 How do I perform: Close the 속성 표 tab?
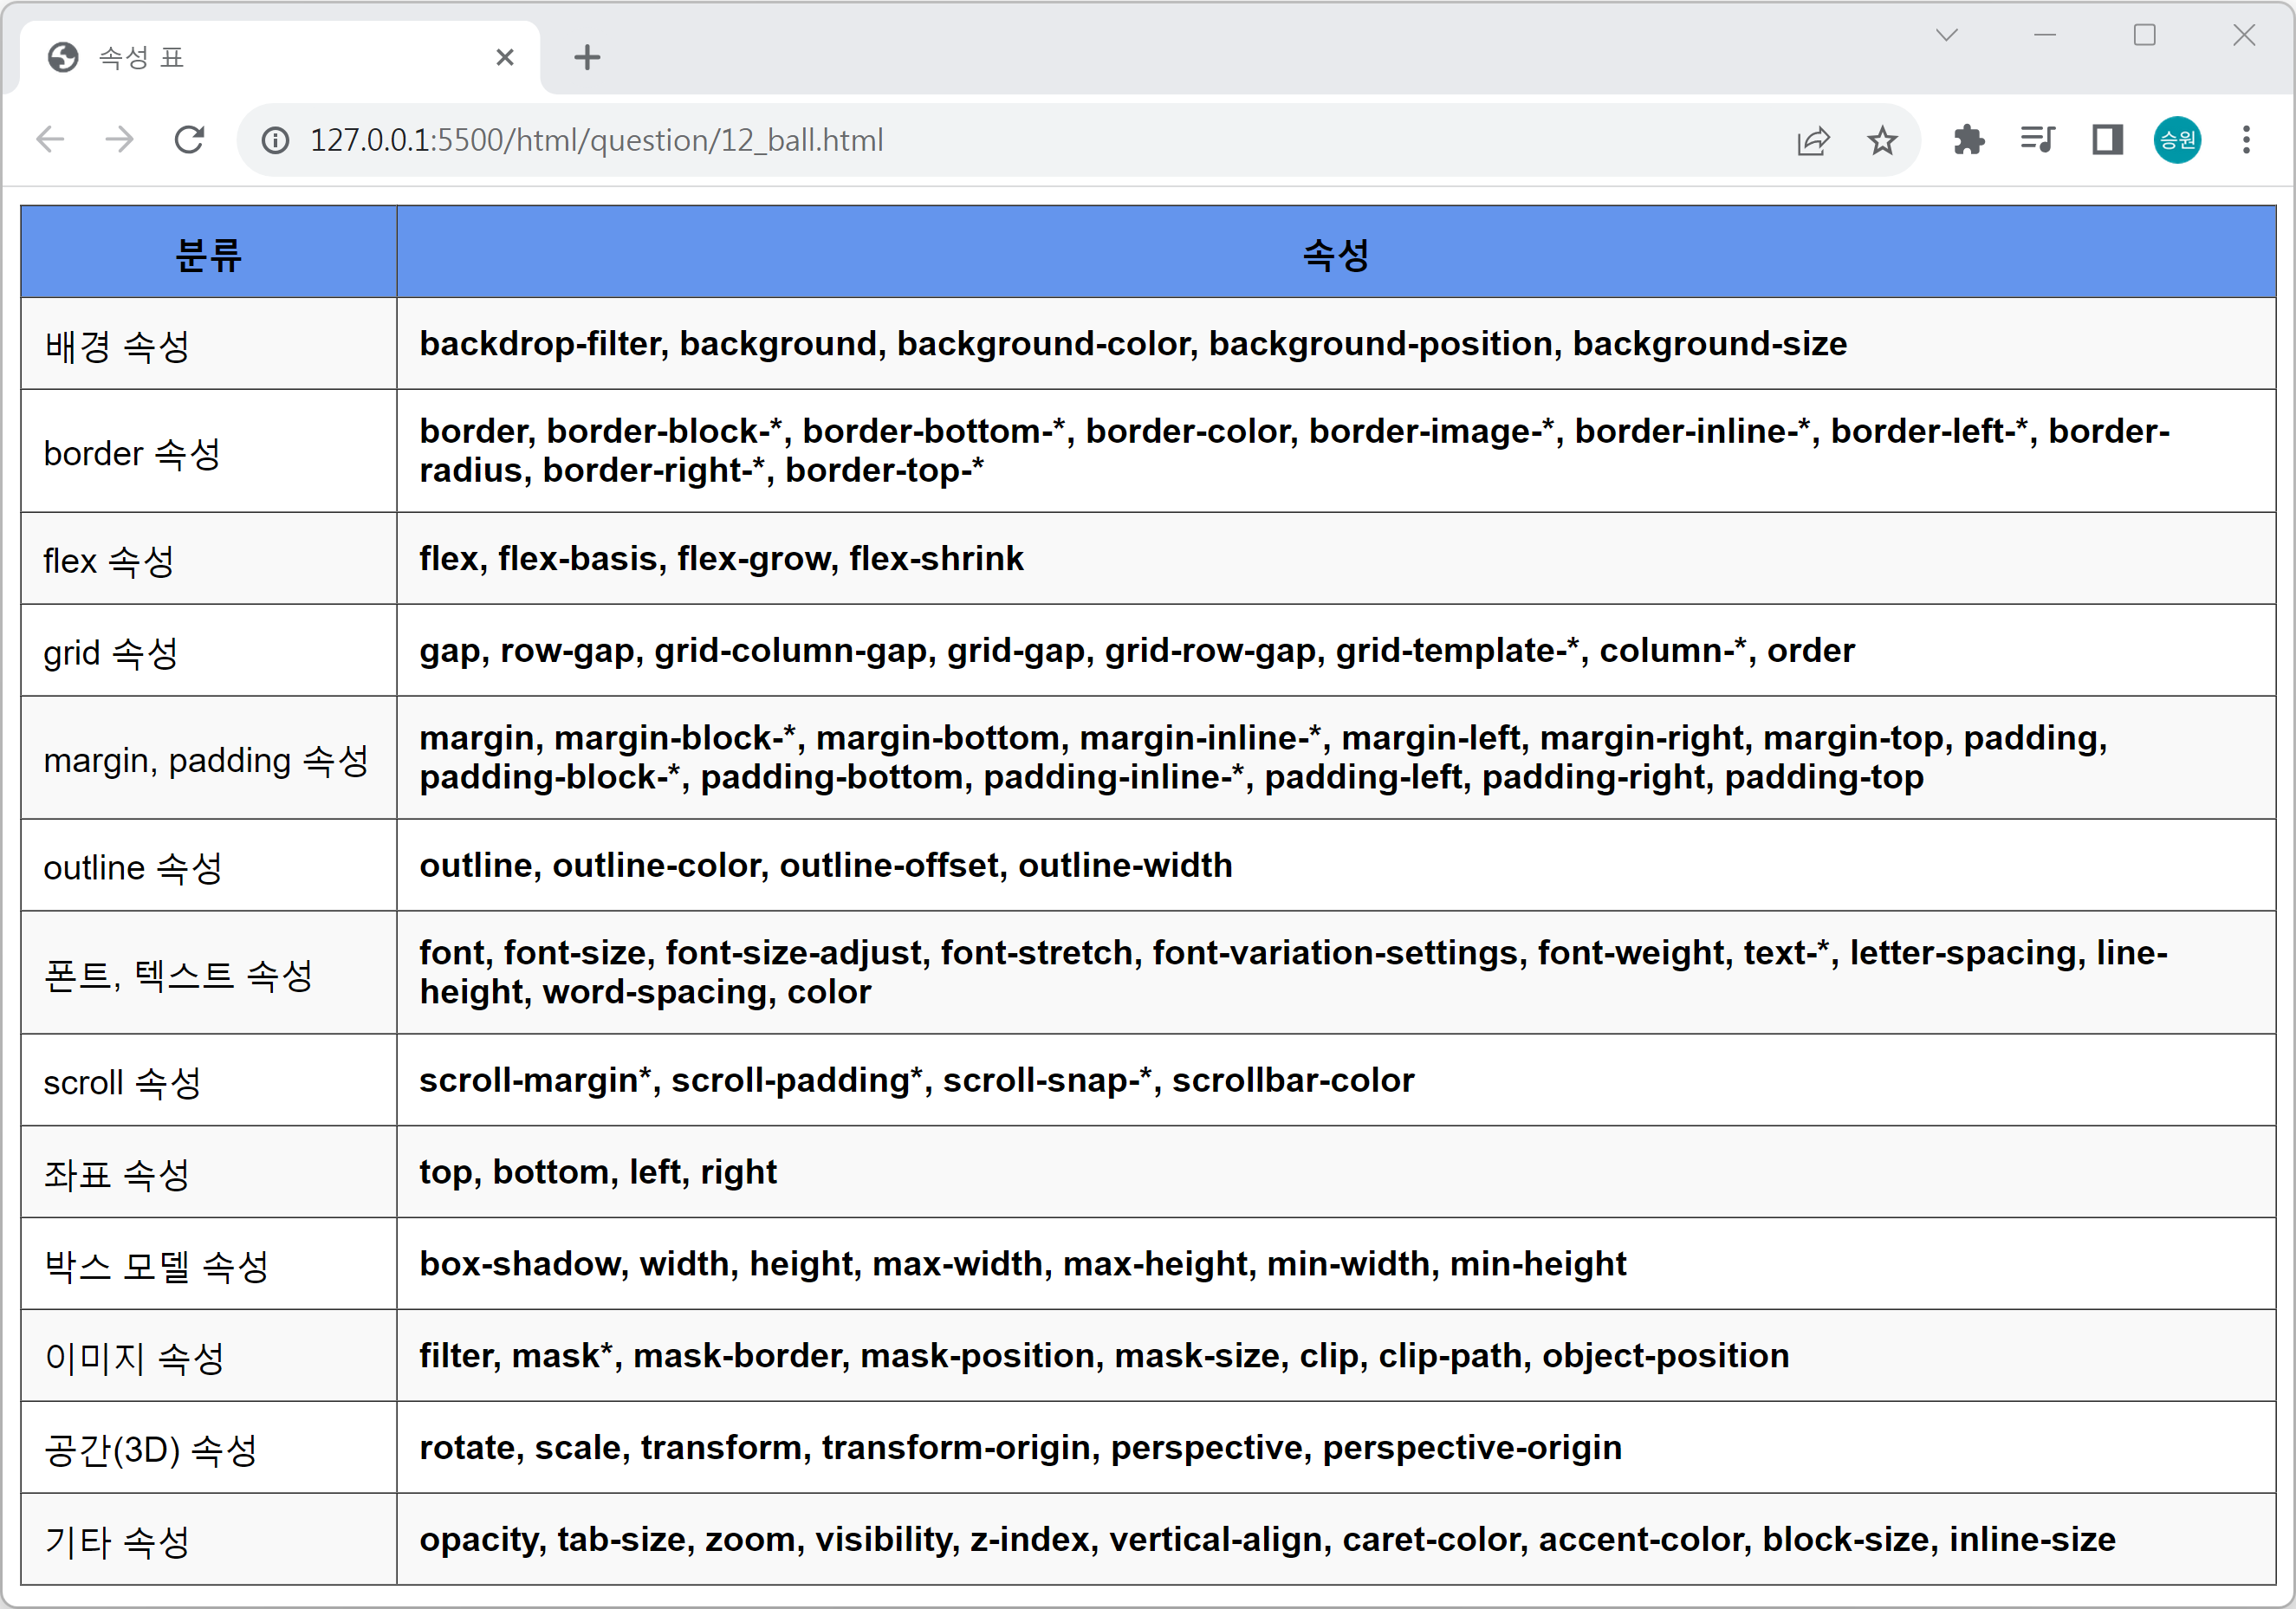click(505, 58)
